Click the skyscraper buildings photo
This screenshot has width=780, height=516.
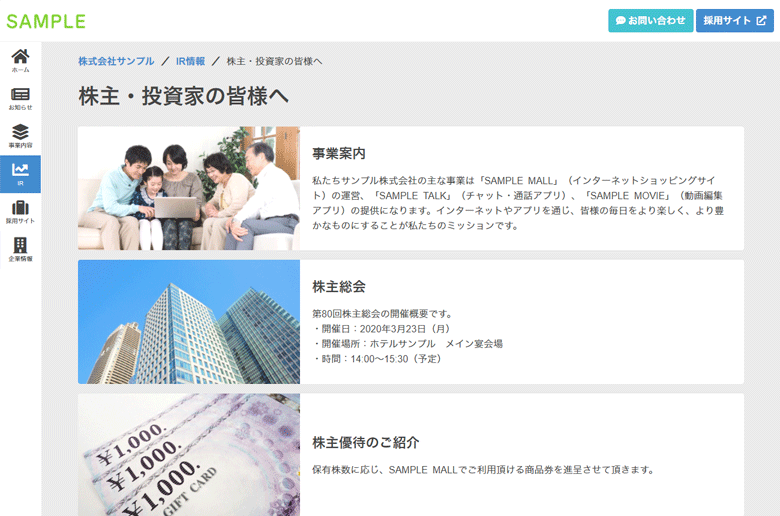pos(189,322)
